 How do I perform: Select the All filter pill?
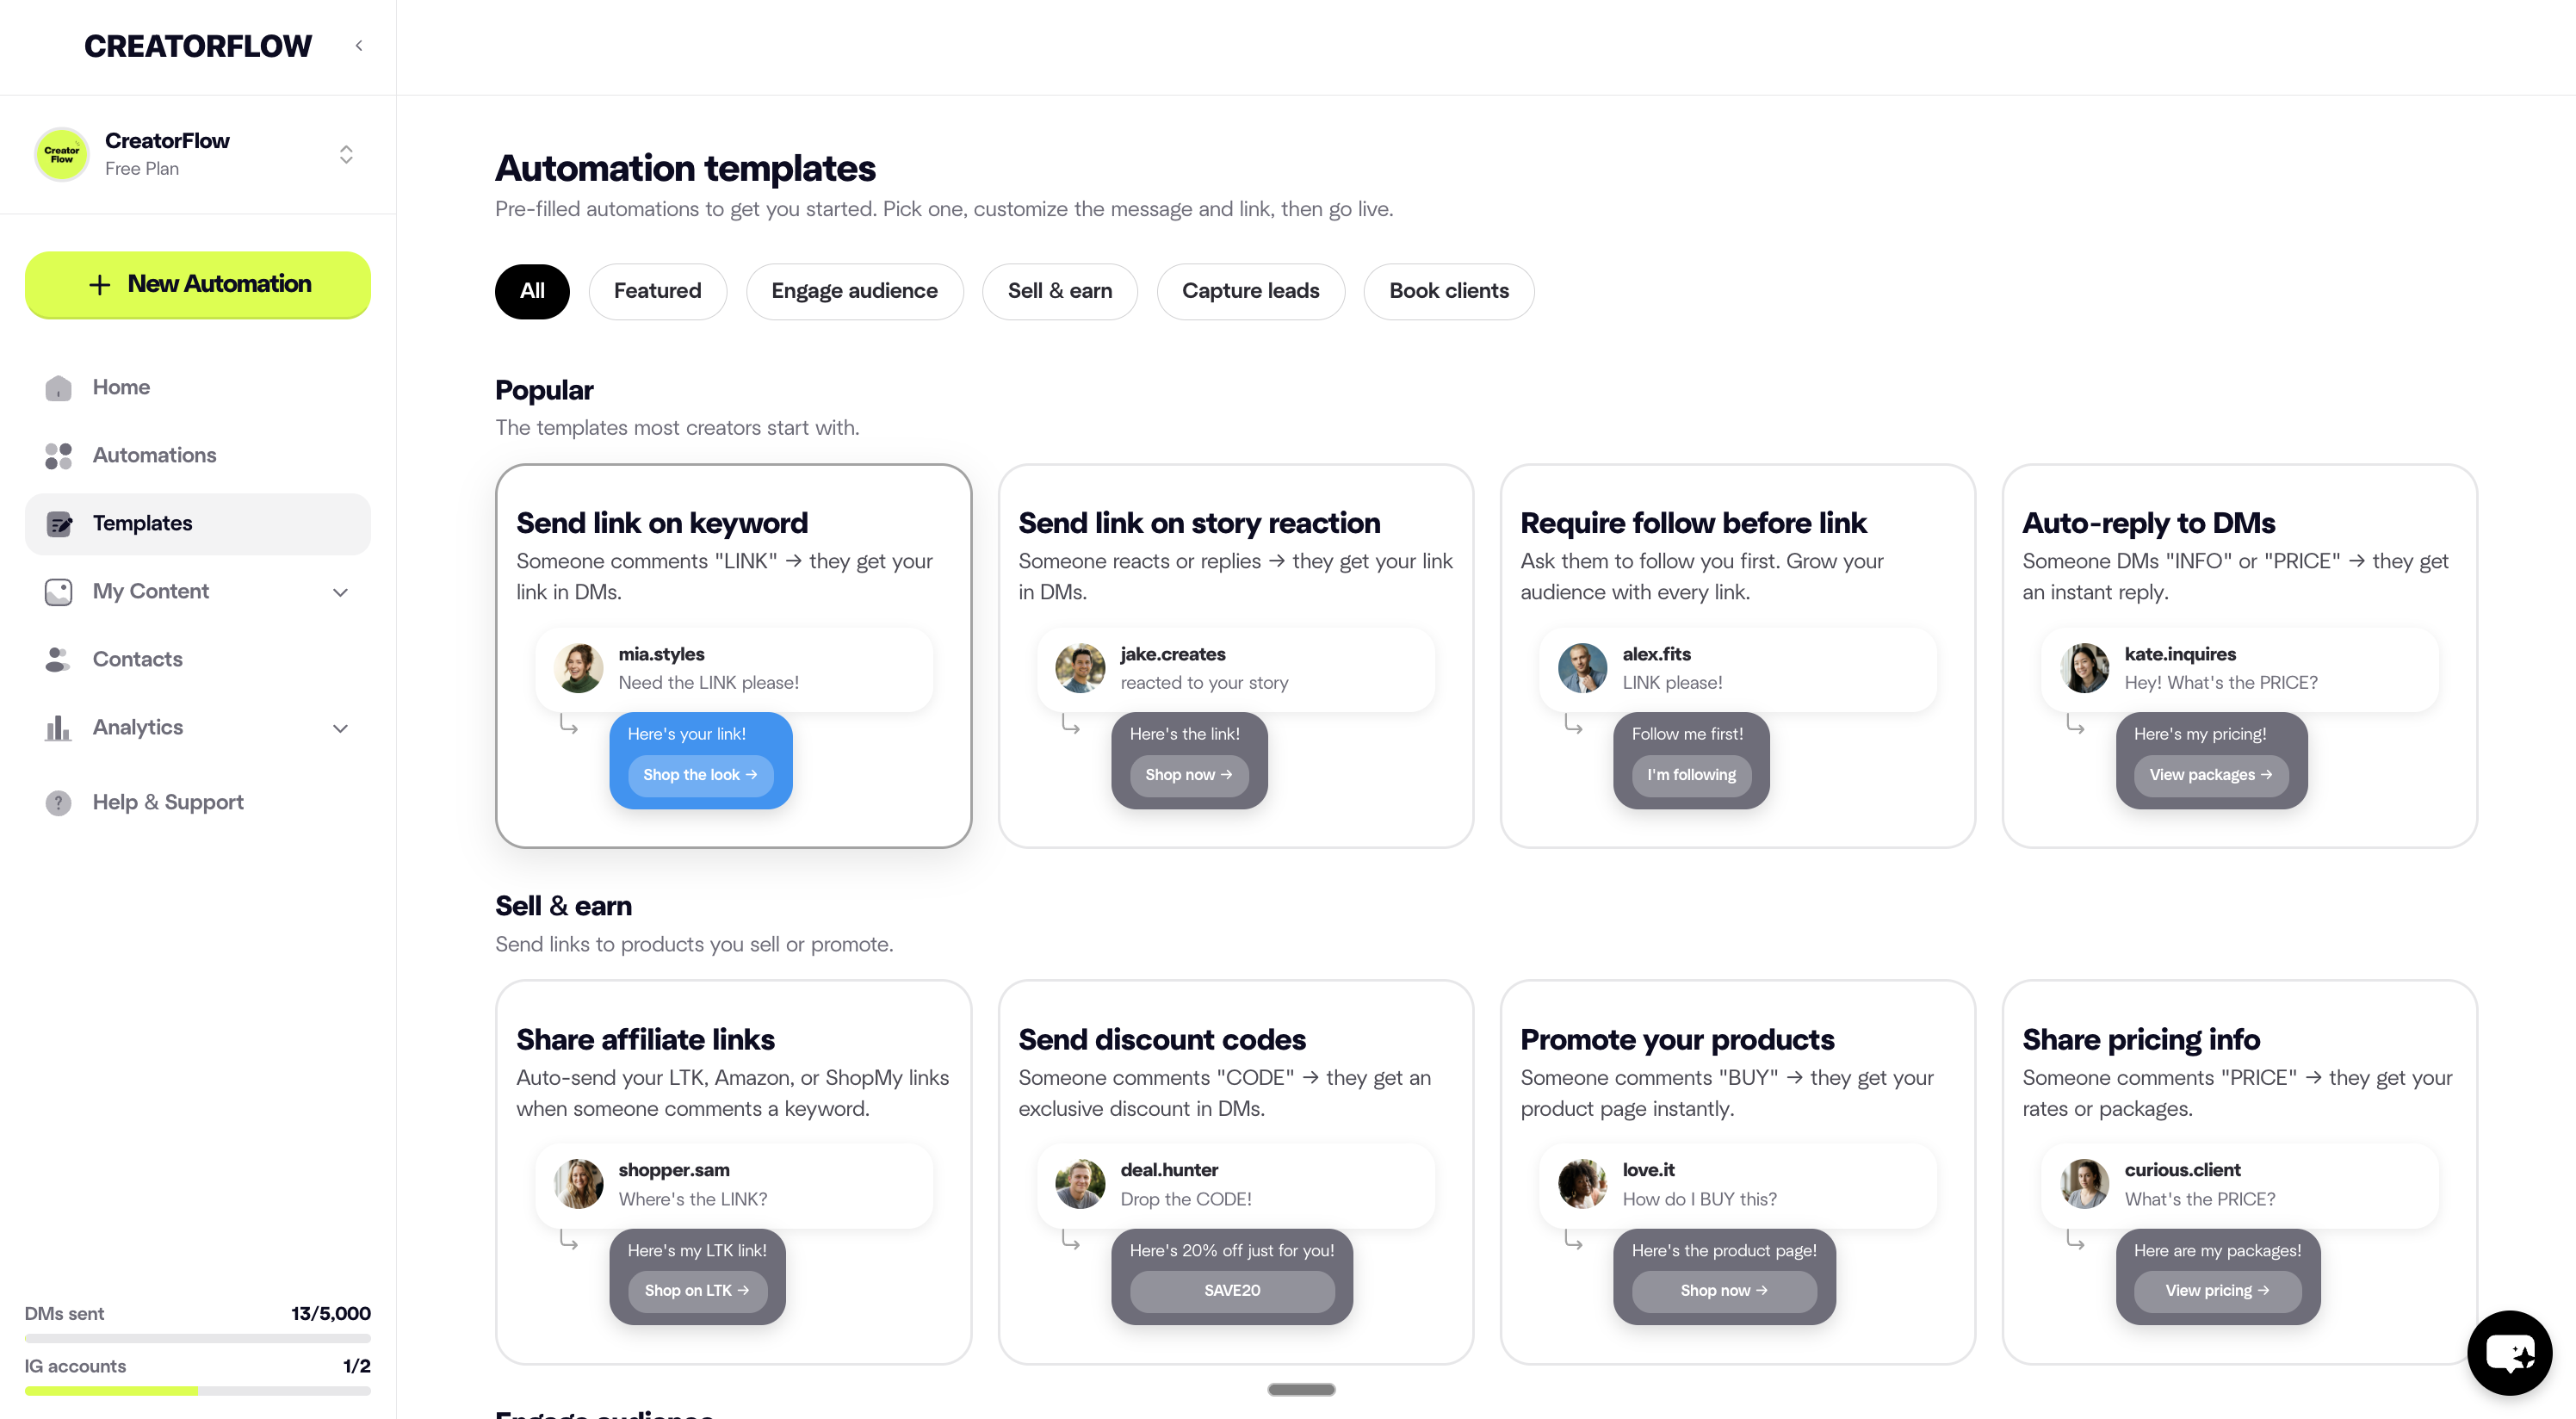[x=531, y=291]
